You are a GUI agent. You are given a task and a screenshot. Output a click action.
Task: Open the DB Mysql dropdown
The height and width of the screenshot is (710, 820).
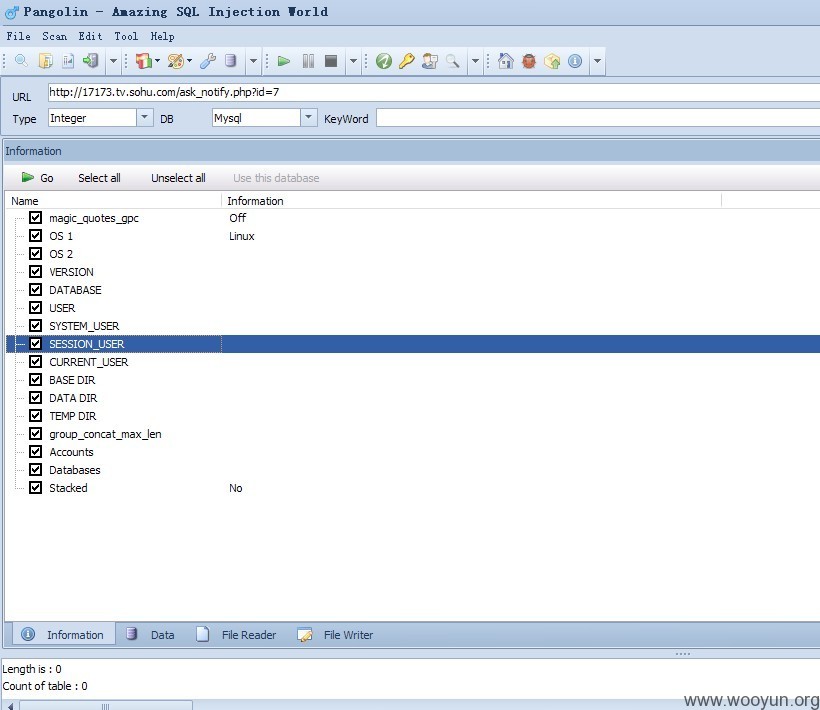coord(309,118)
